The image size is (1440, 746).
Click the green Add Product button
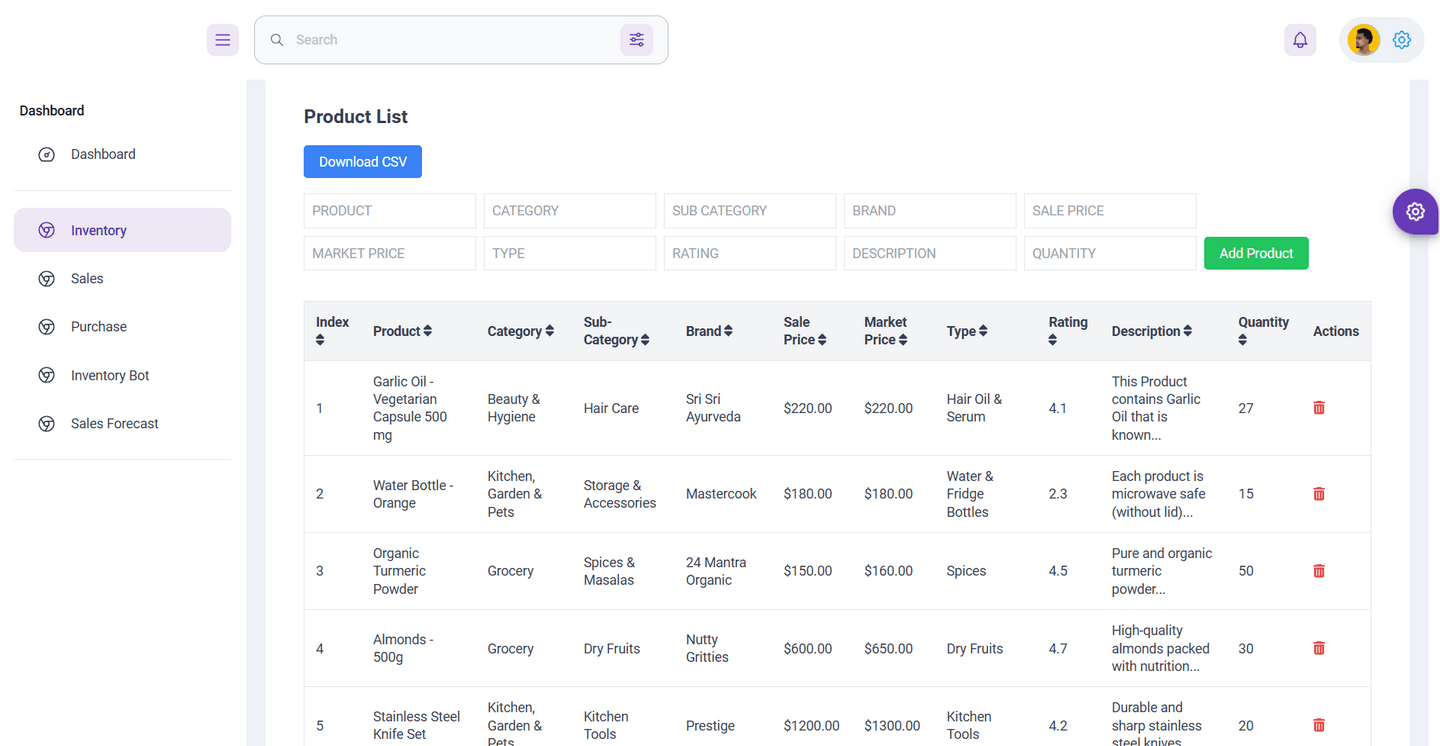click(x=1256, y=253)
